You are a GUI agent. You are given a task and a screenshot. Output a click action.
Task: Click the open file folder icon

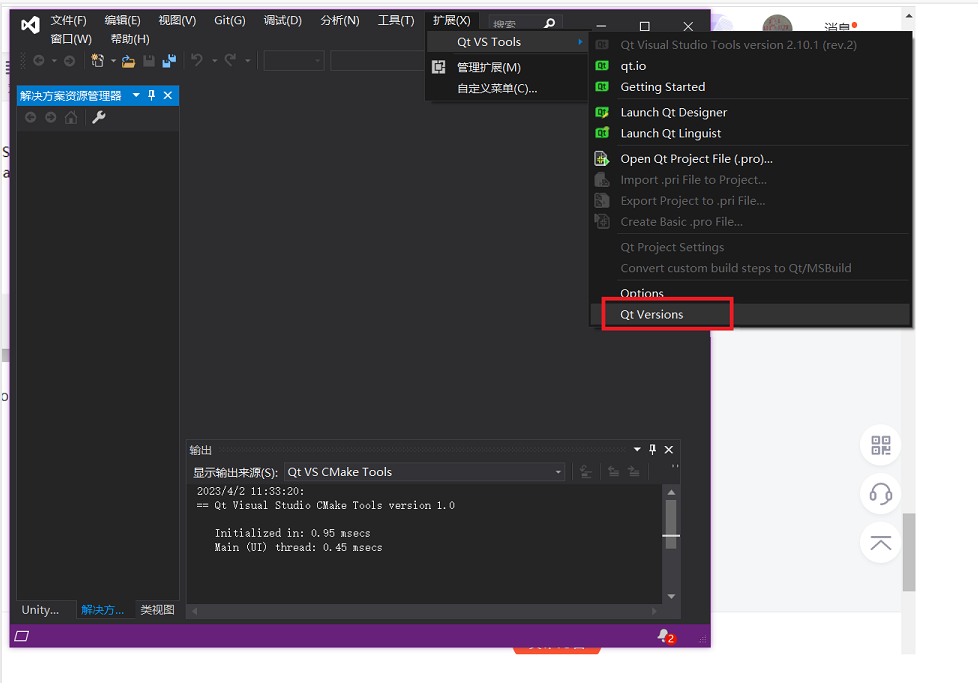(x=128, y=61)
